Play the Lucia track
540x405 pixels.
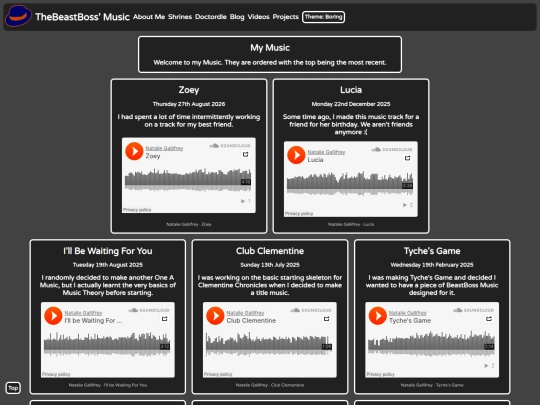tap(296, 155)
